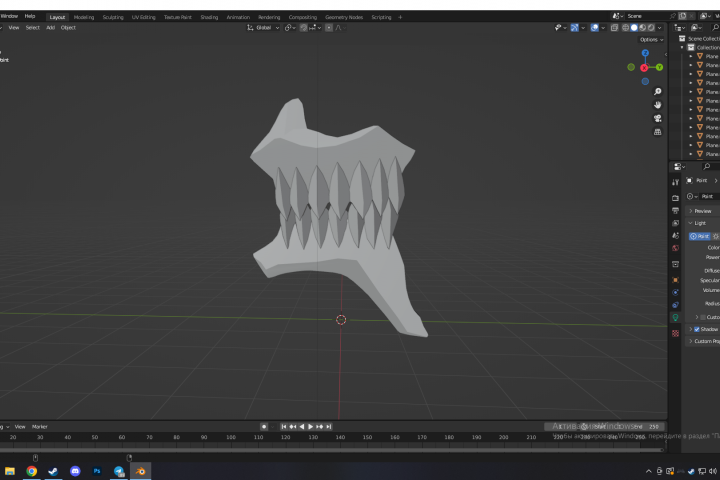Viewport: 720px width, 480px height.
Task: Open the Tool properties wrench icon
Action: click(675, 182)
